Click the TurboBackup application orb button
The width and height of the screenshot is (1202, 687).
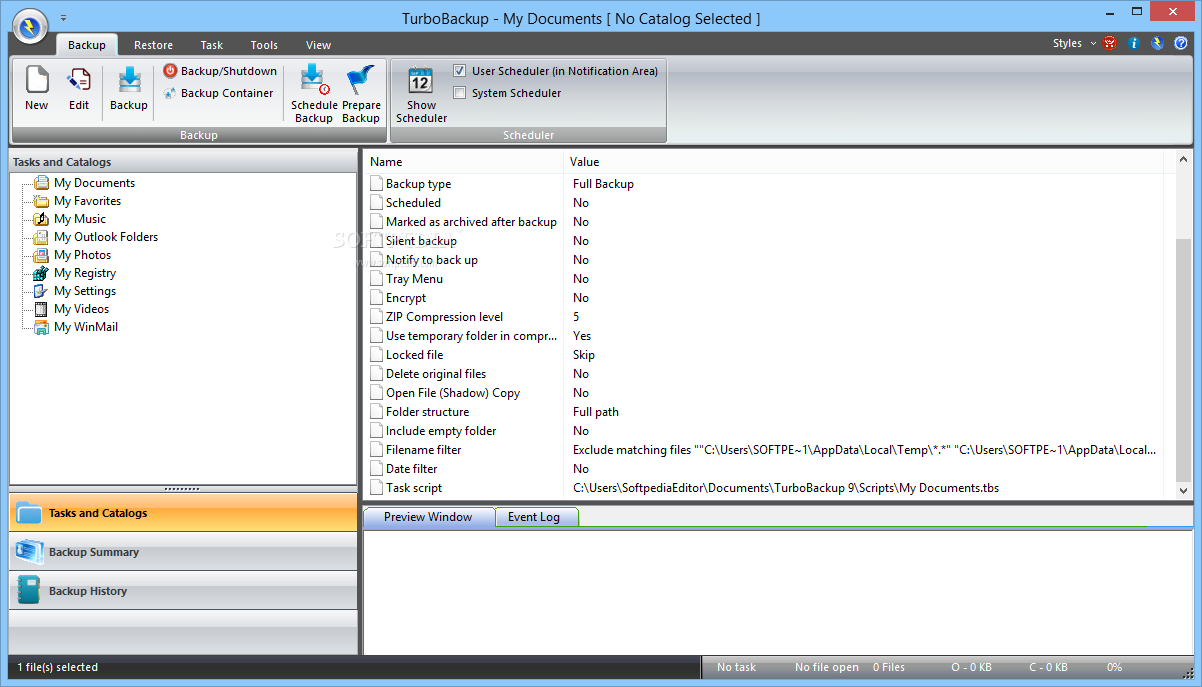coord(29,26)
